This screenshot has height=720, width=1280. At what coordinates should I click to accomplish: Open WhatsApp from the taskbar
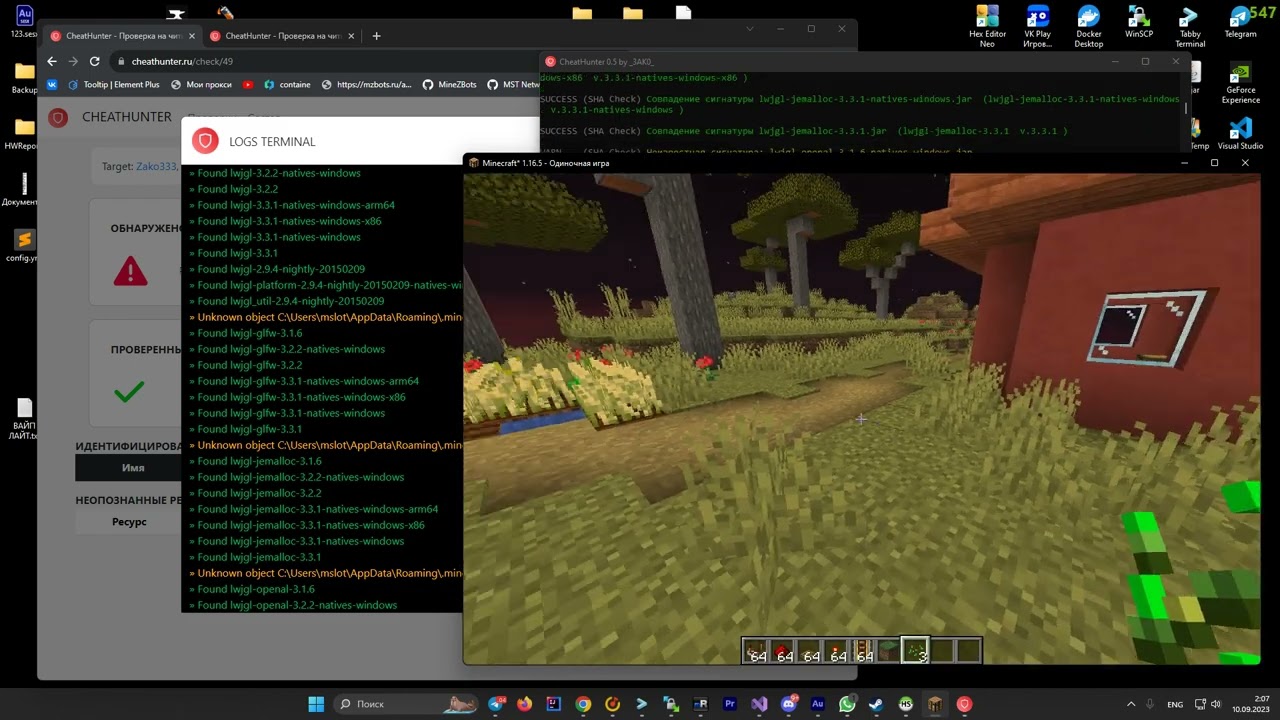[x=847, y=704]
